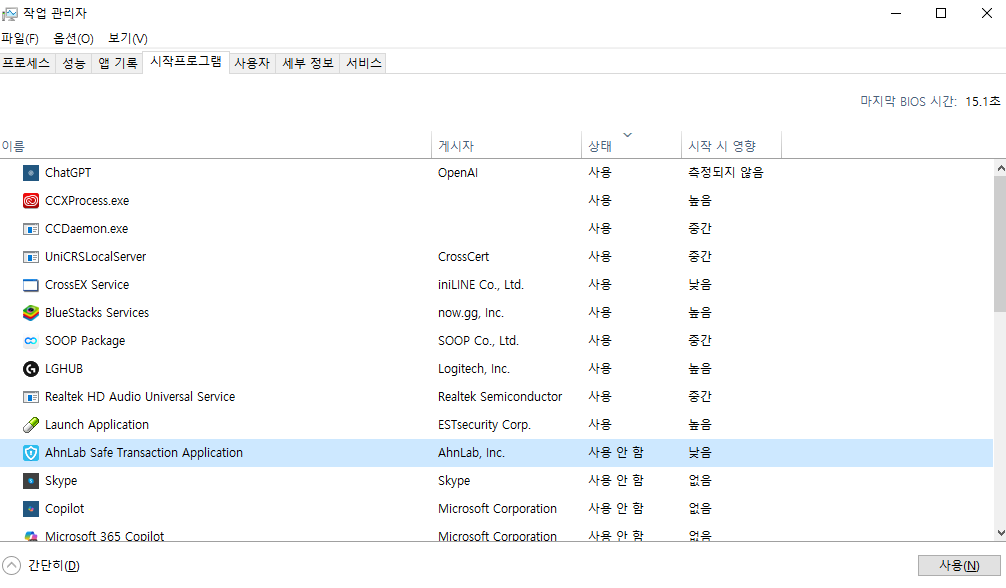
Task: Click the iniLINE Co., Ltd. publisher
Action: (x=481, y=285)
